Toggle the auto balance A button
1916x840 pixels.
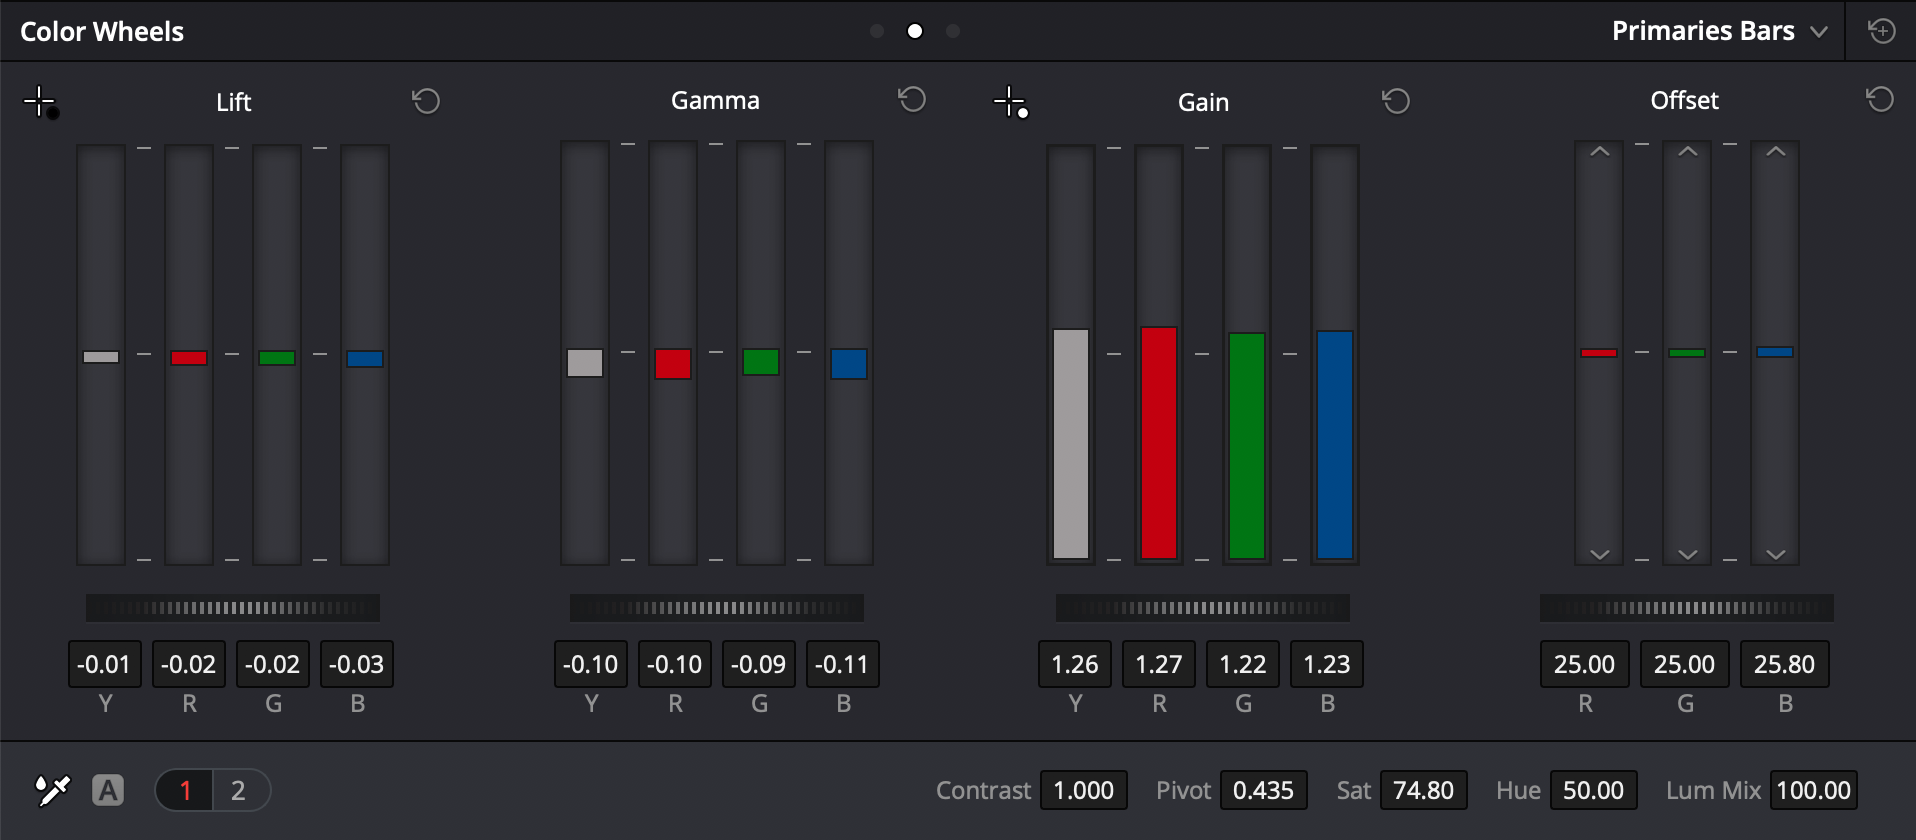108,790
